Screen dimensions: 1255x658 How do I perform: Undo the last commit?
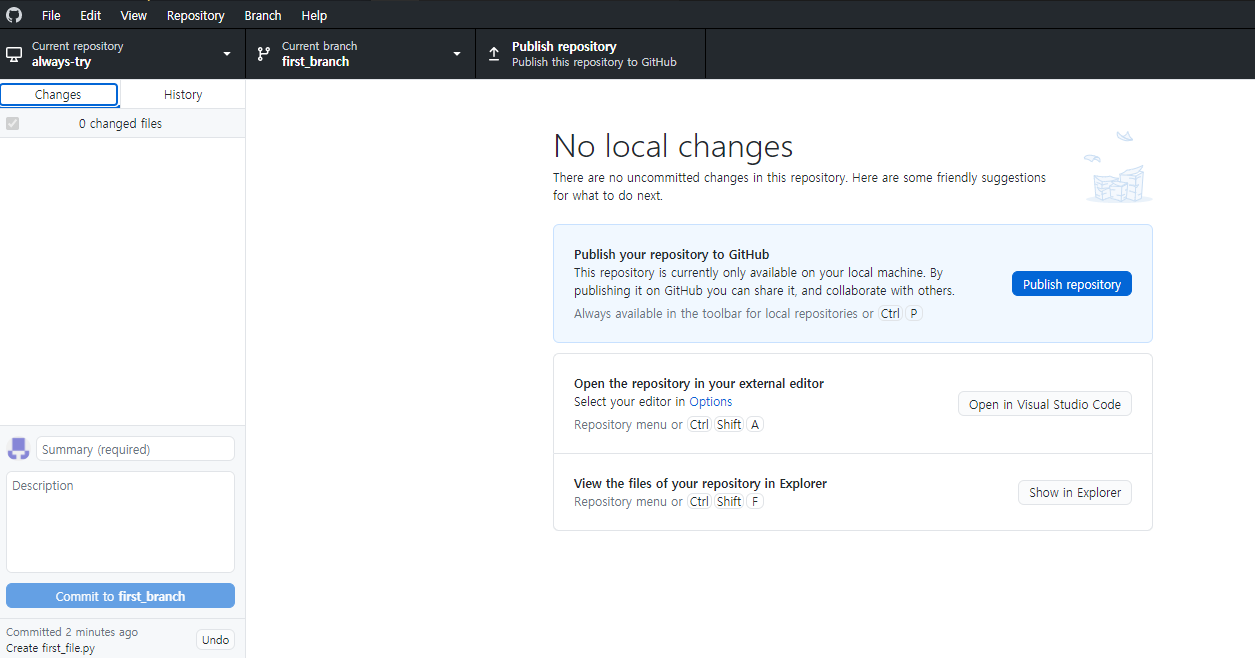coord(215,640)
